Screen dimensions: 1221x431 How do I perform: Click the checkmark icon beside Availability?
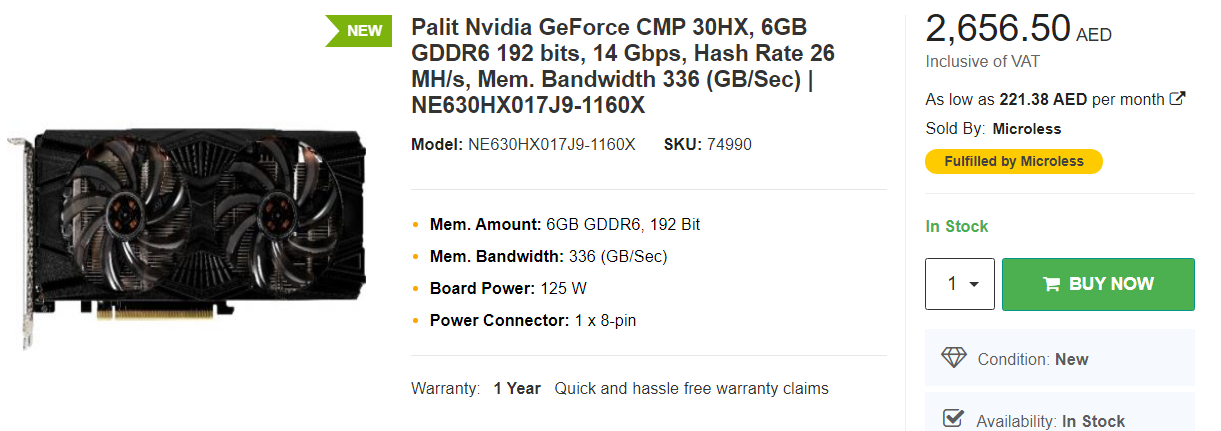(954, 420)
